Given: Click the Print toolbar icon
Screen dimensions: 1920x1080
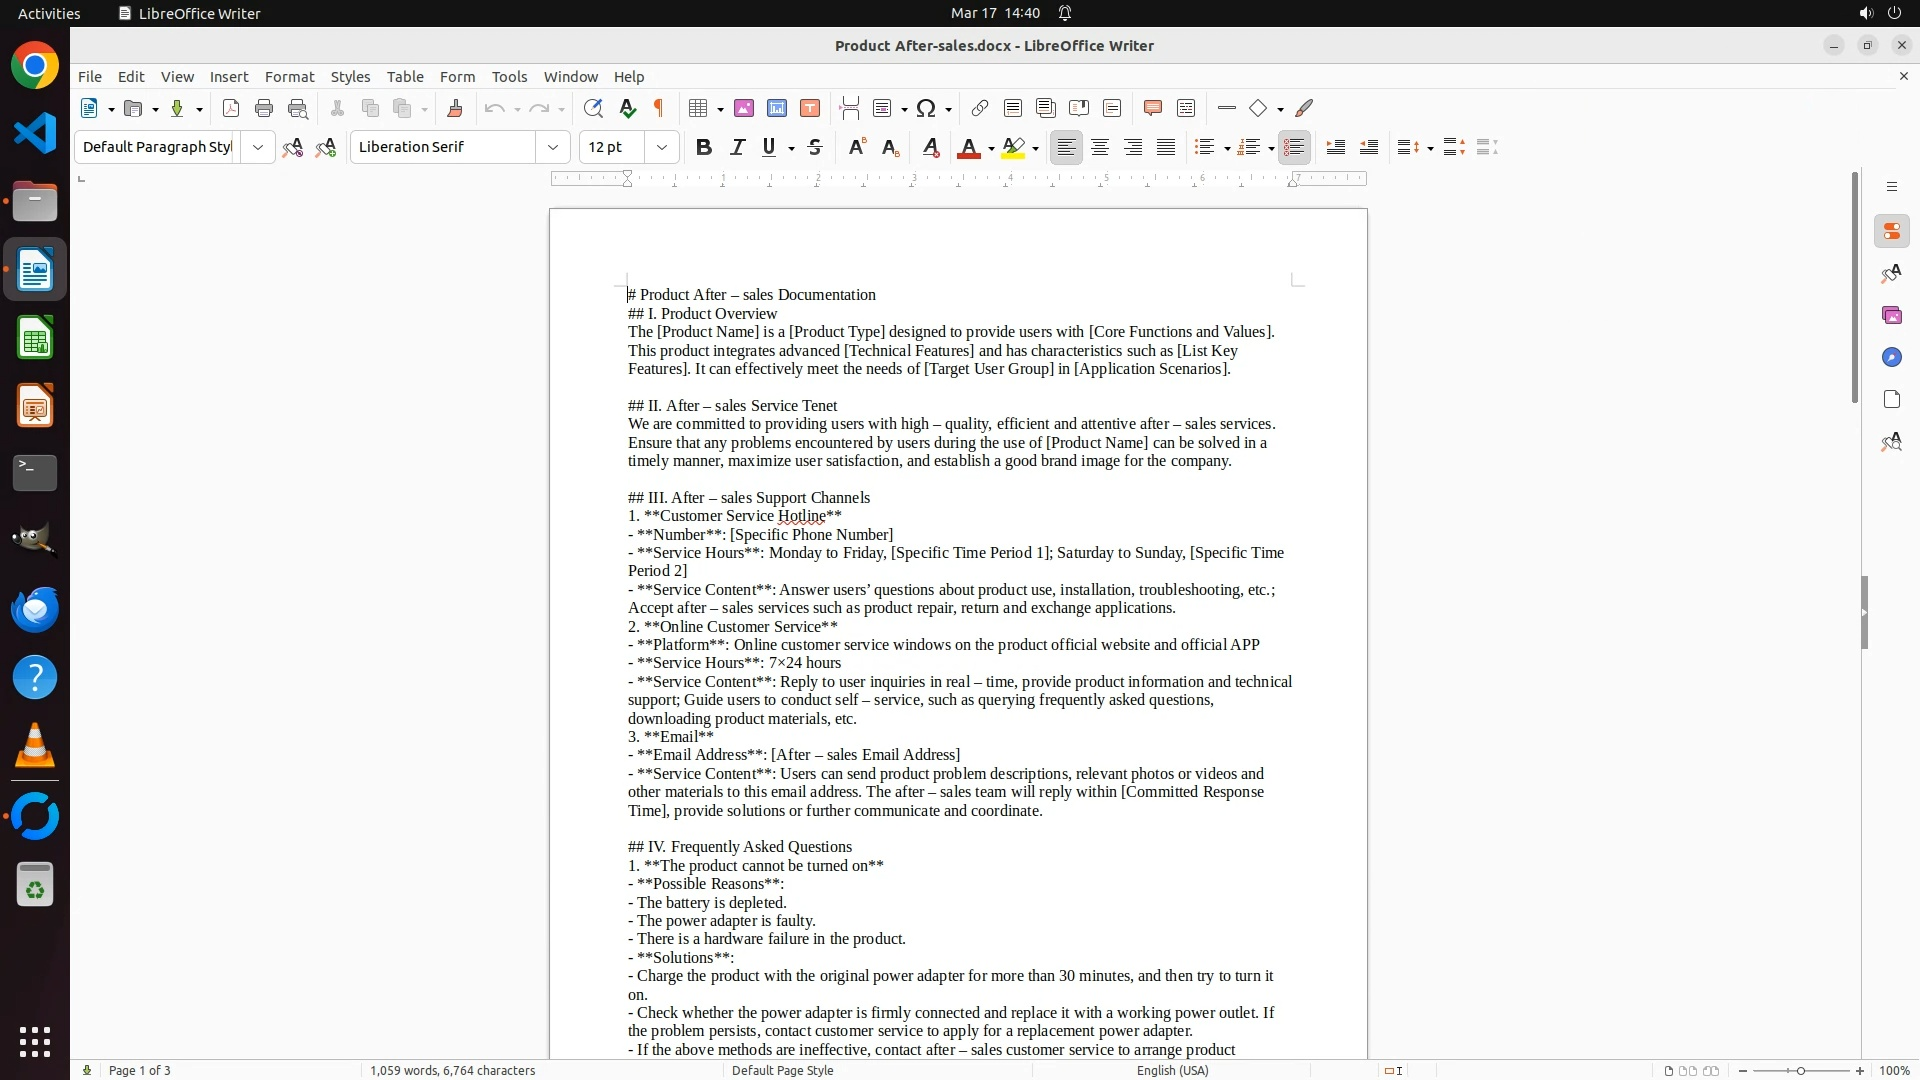Looking at the screenshot, I should click(x=264, y=109).
